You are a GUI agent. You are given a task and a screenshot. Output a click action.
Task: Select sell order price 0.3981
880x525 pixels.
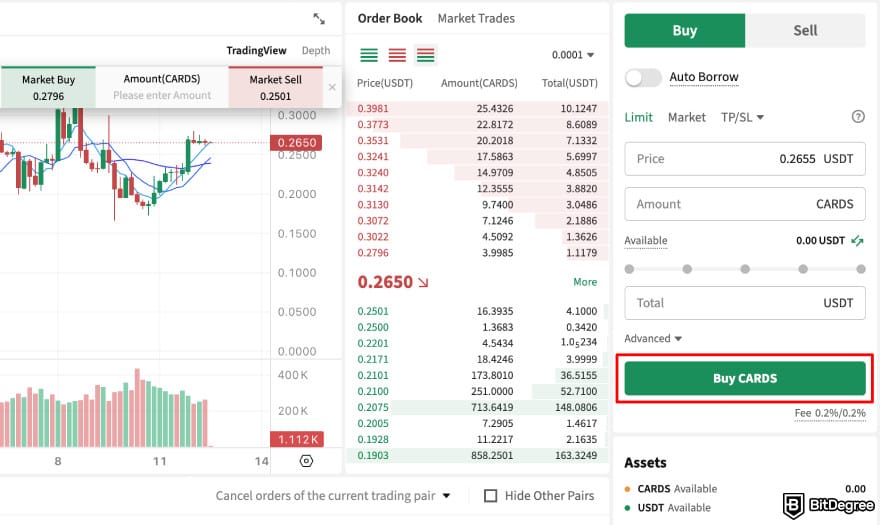click(x=373, y=108)
